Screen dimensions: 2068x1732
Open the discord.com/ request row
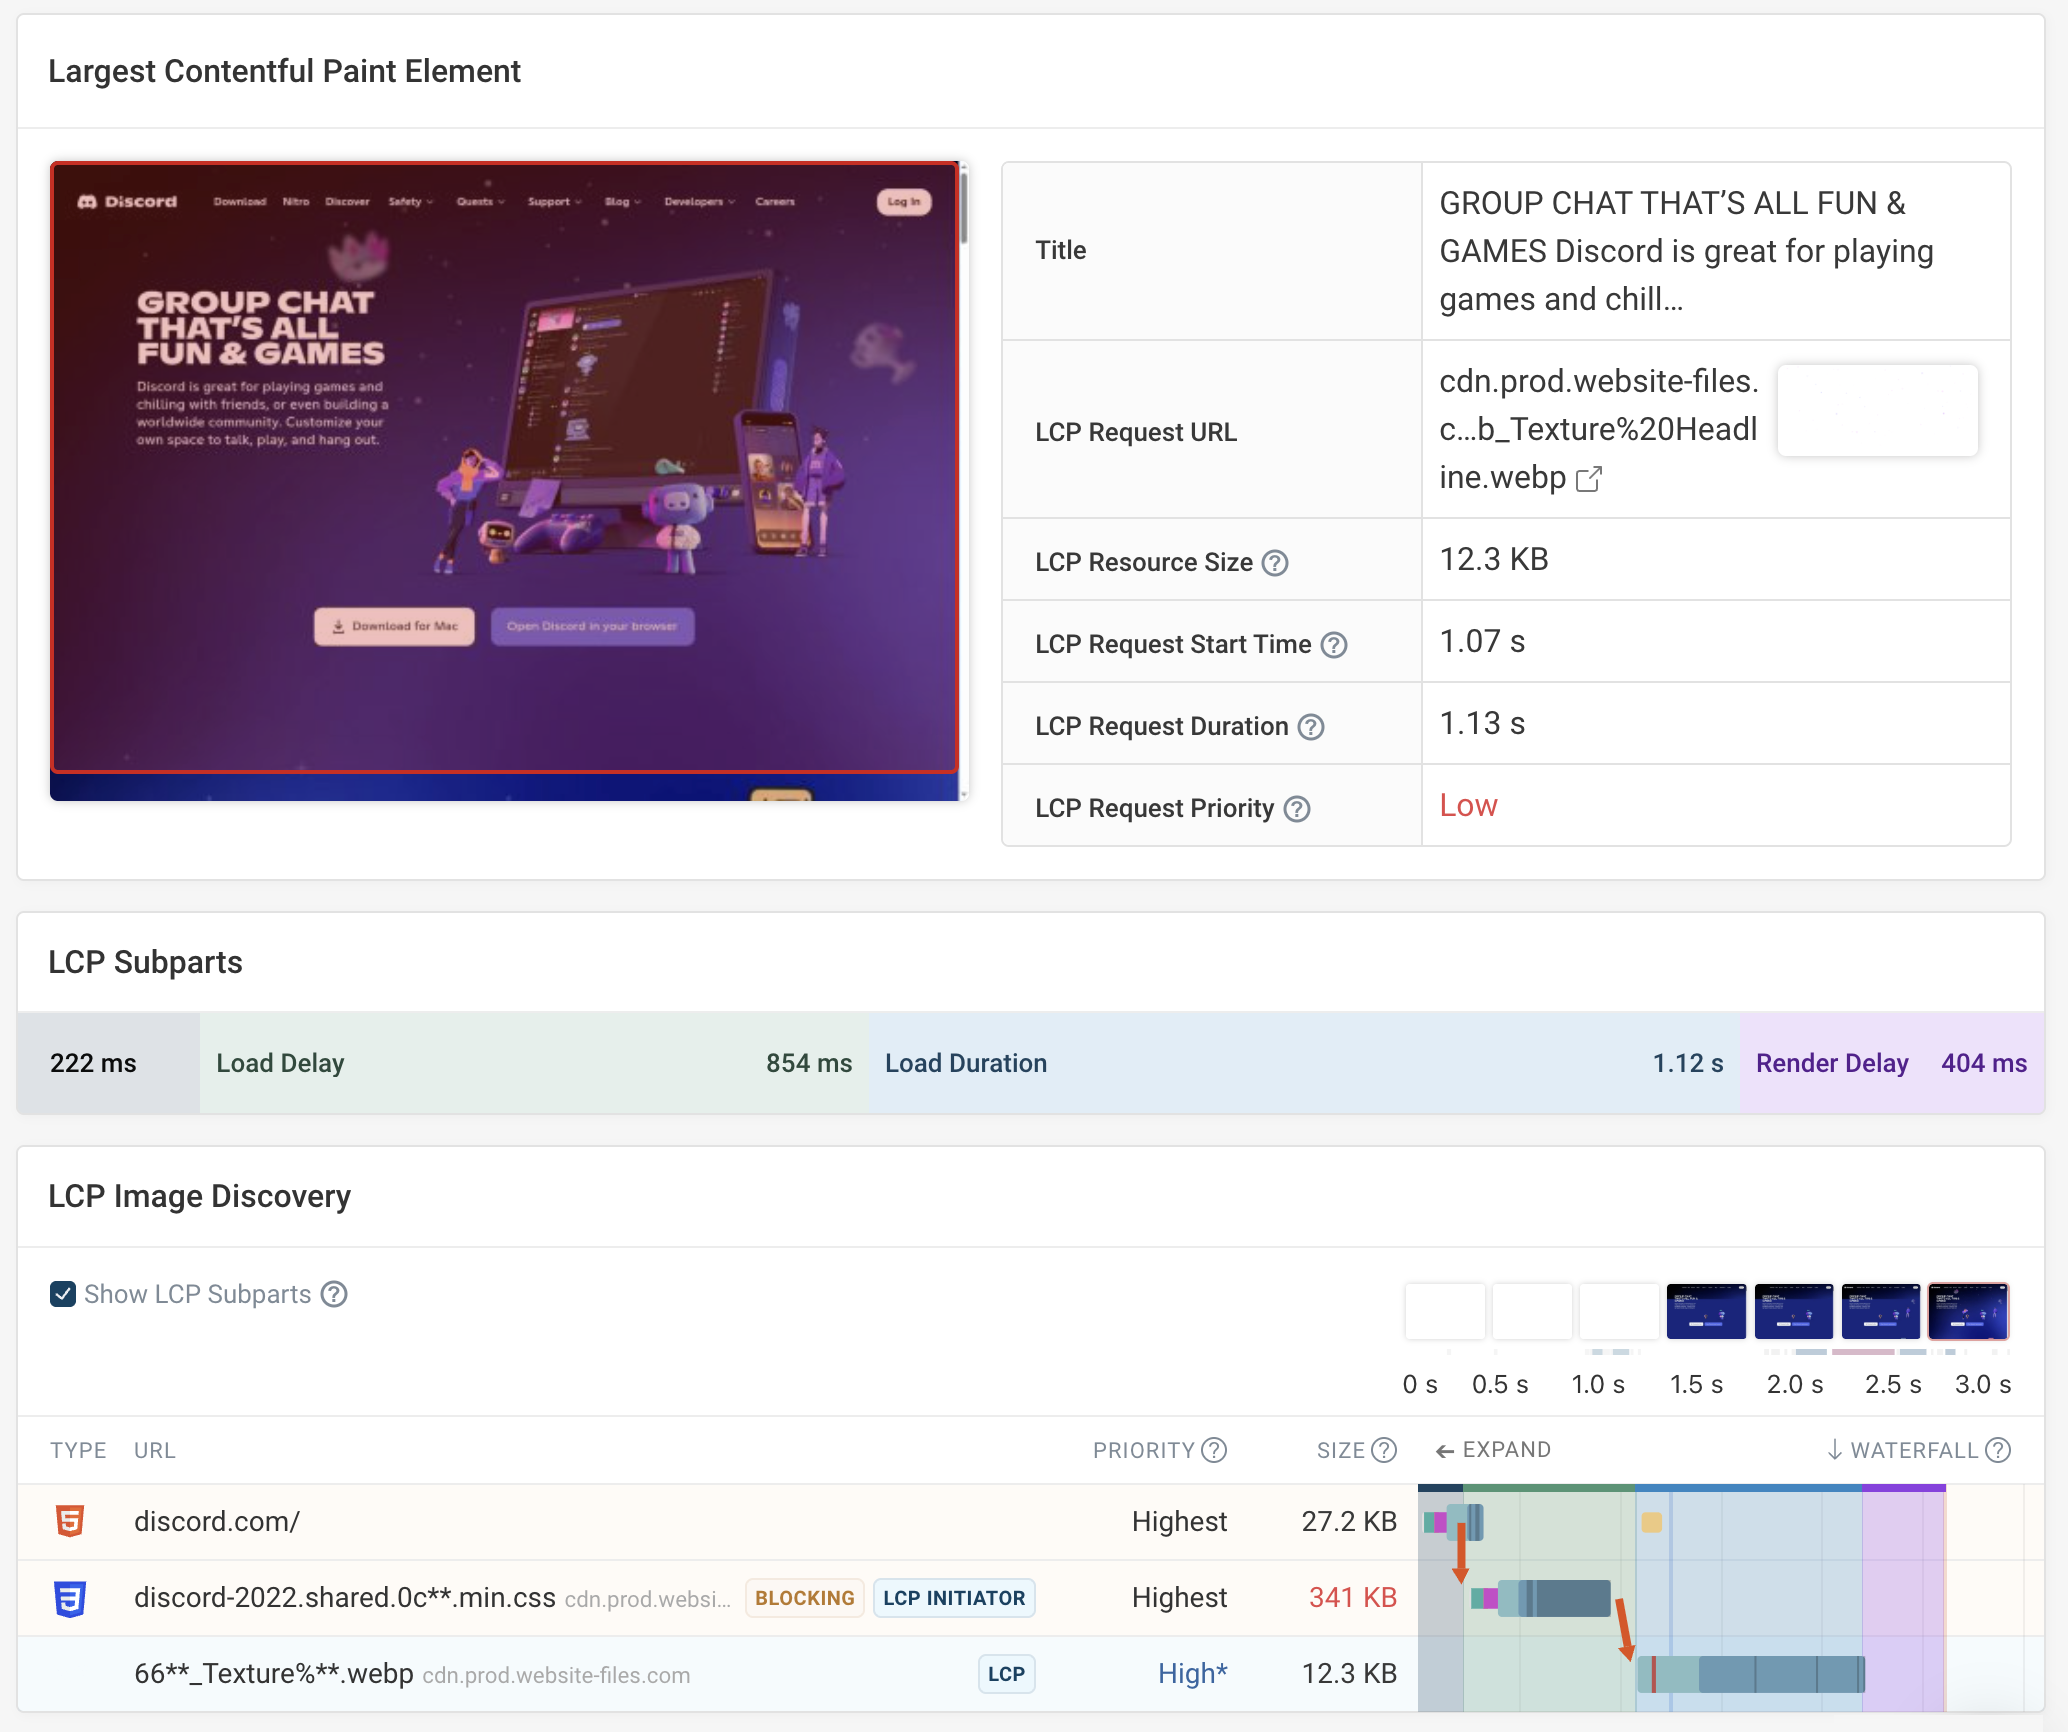coord(217,1521)
